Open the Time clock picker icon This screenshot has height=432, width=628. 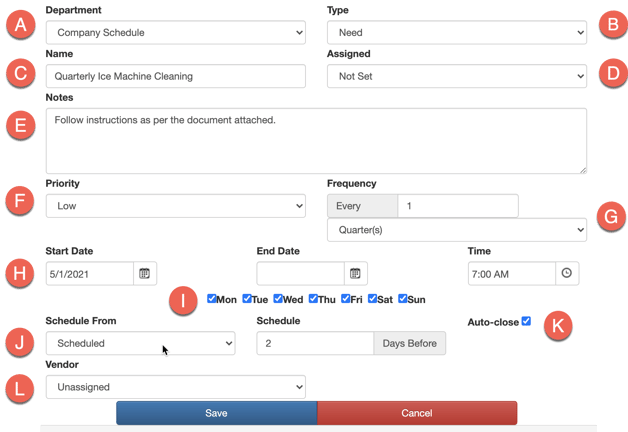pos(567,273)
